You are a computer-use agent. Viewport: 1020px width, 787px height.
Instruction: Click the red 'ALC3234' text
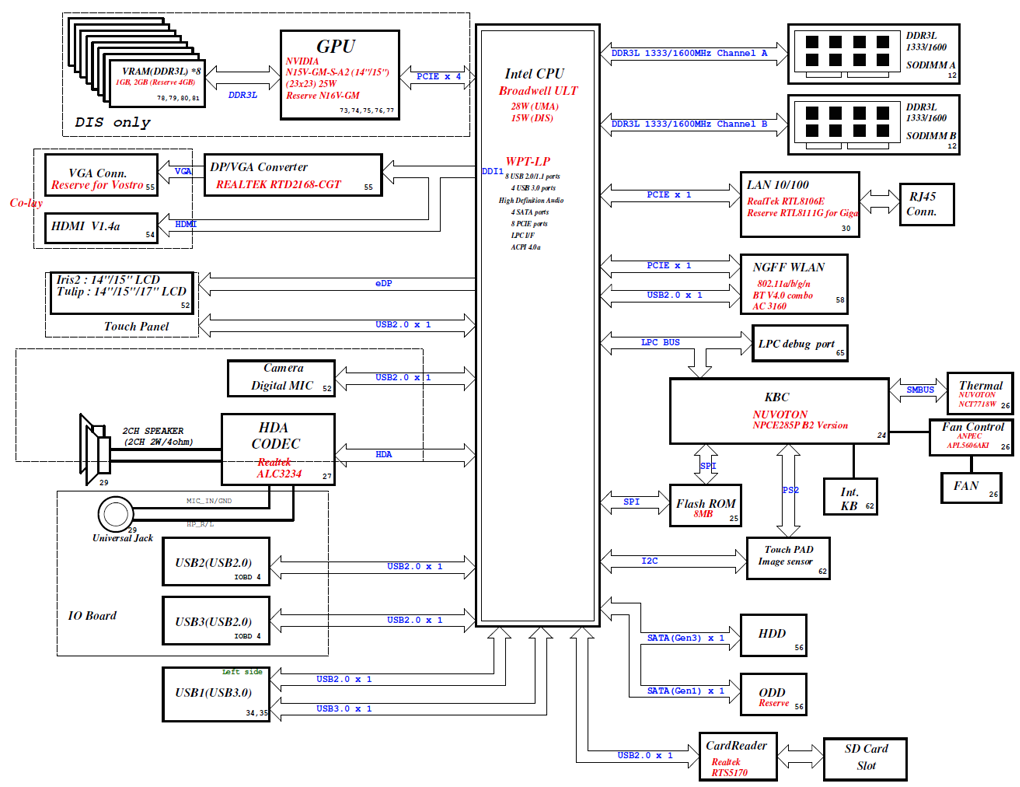(x=278, y=474)
